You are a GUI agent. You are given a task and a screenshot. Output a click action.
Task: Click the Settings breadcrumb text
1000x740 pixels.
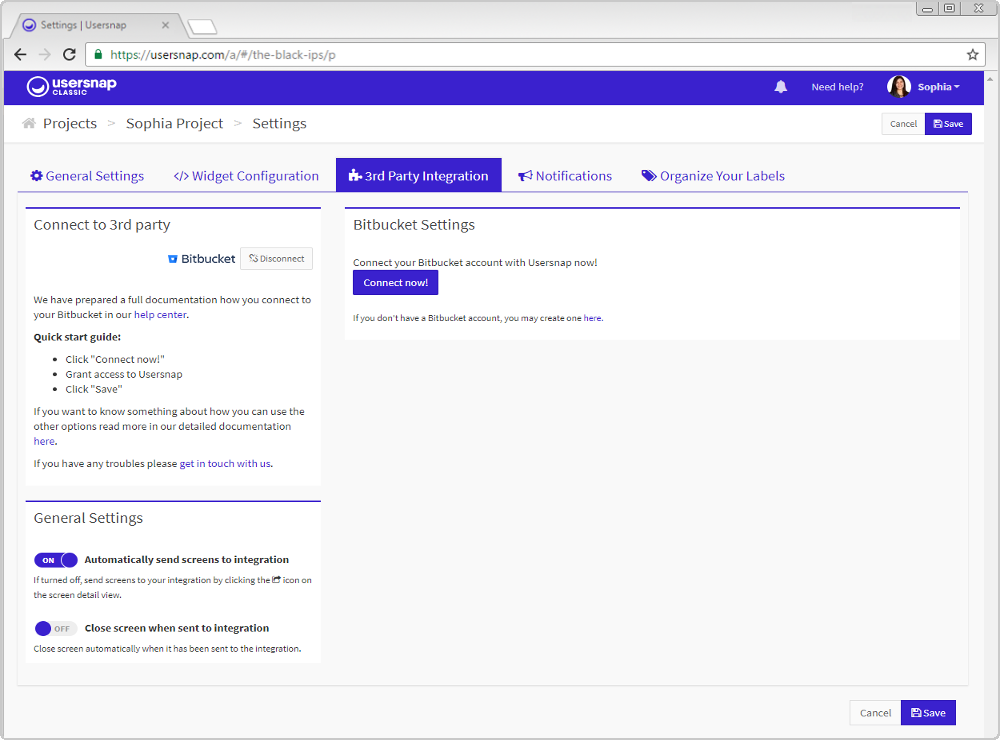click(279, 123)
